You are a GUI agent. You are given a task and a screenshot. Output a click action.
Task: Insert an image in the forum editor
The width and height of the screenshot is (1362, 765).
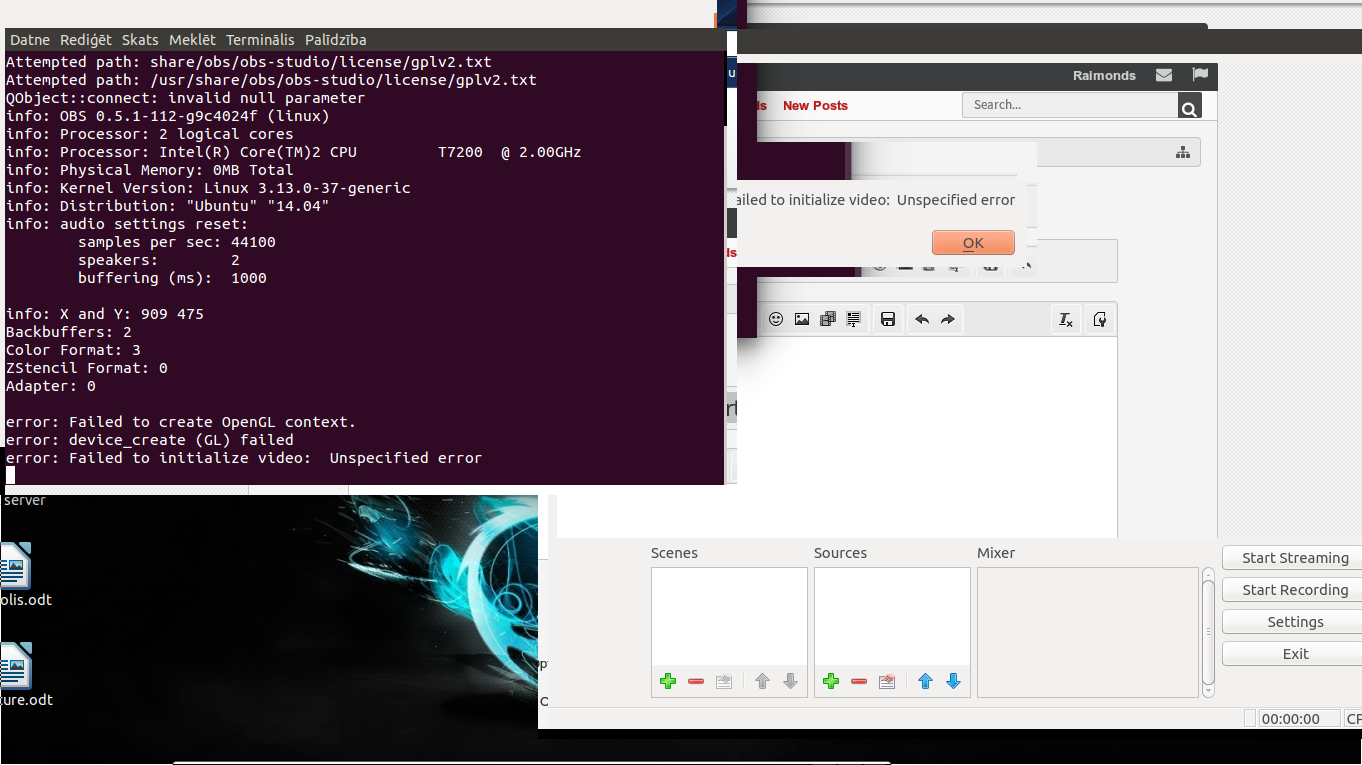802,319
